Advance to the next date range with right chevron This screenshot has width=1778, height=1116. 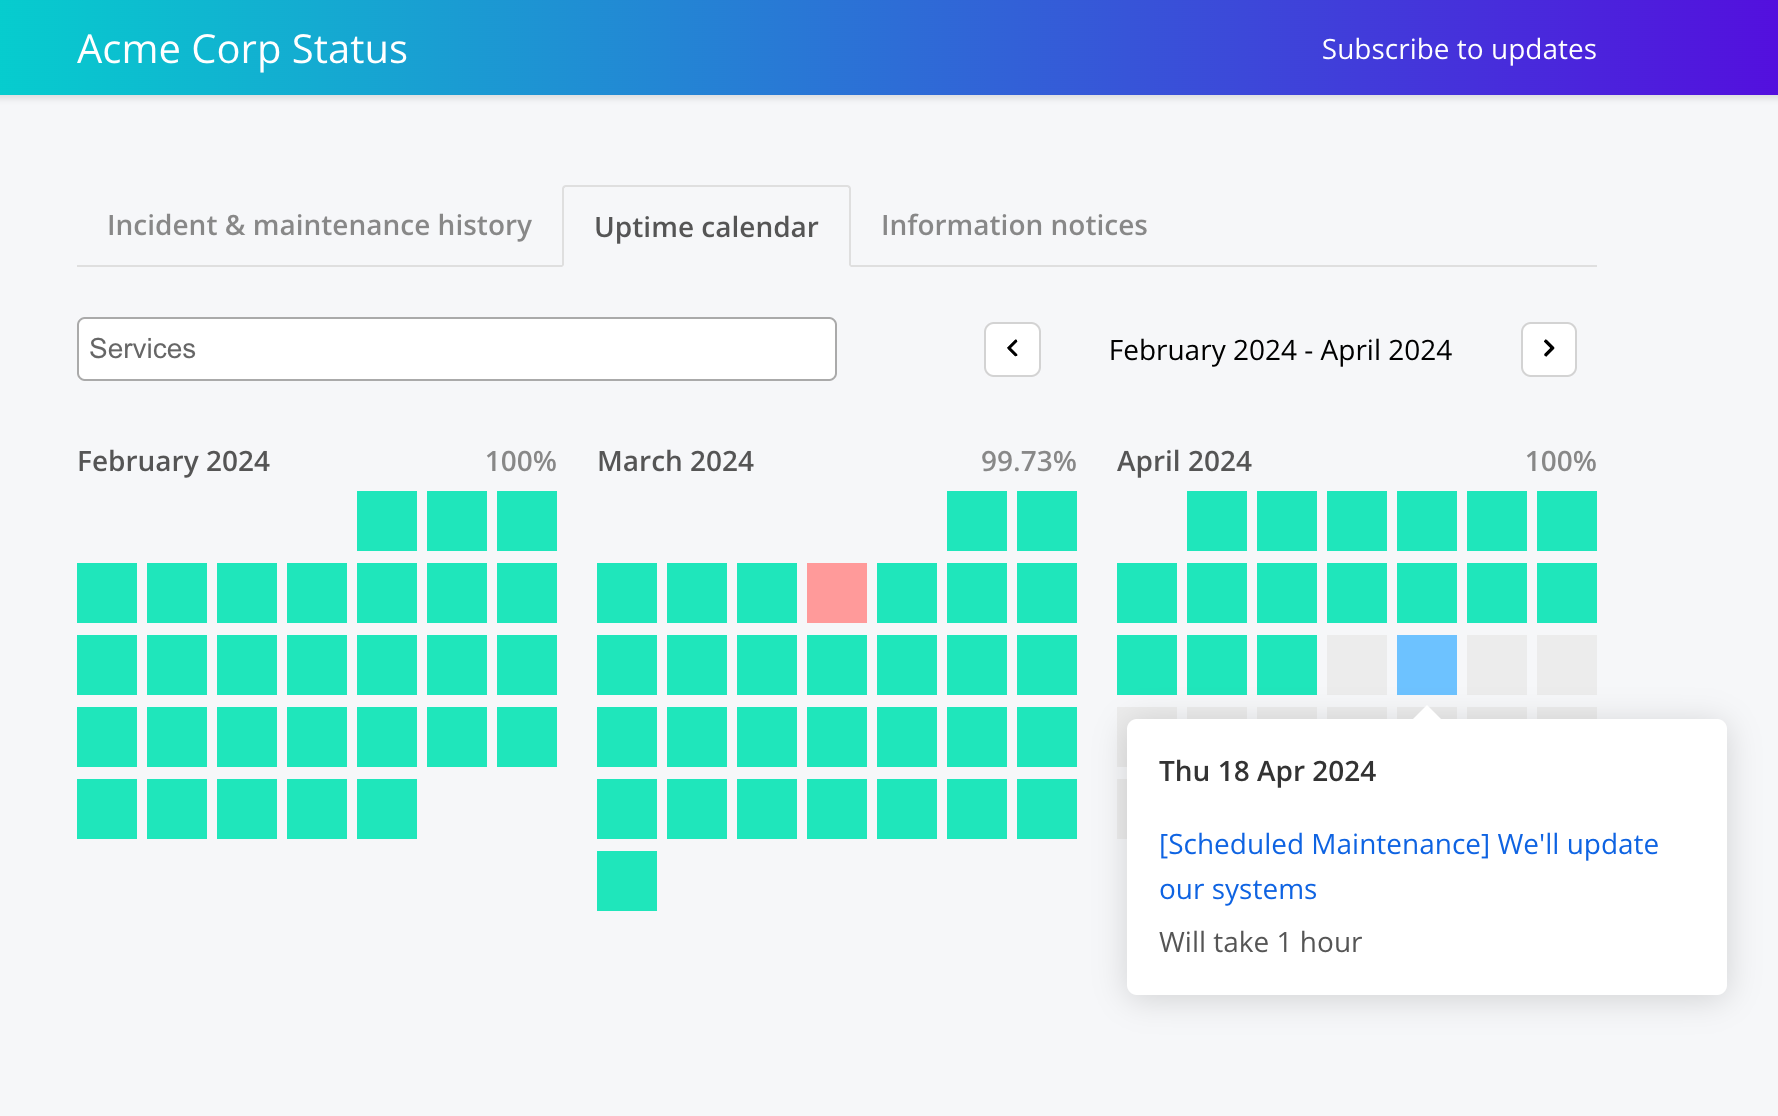point(1548,349)
